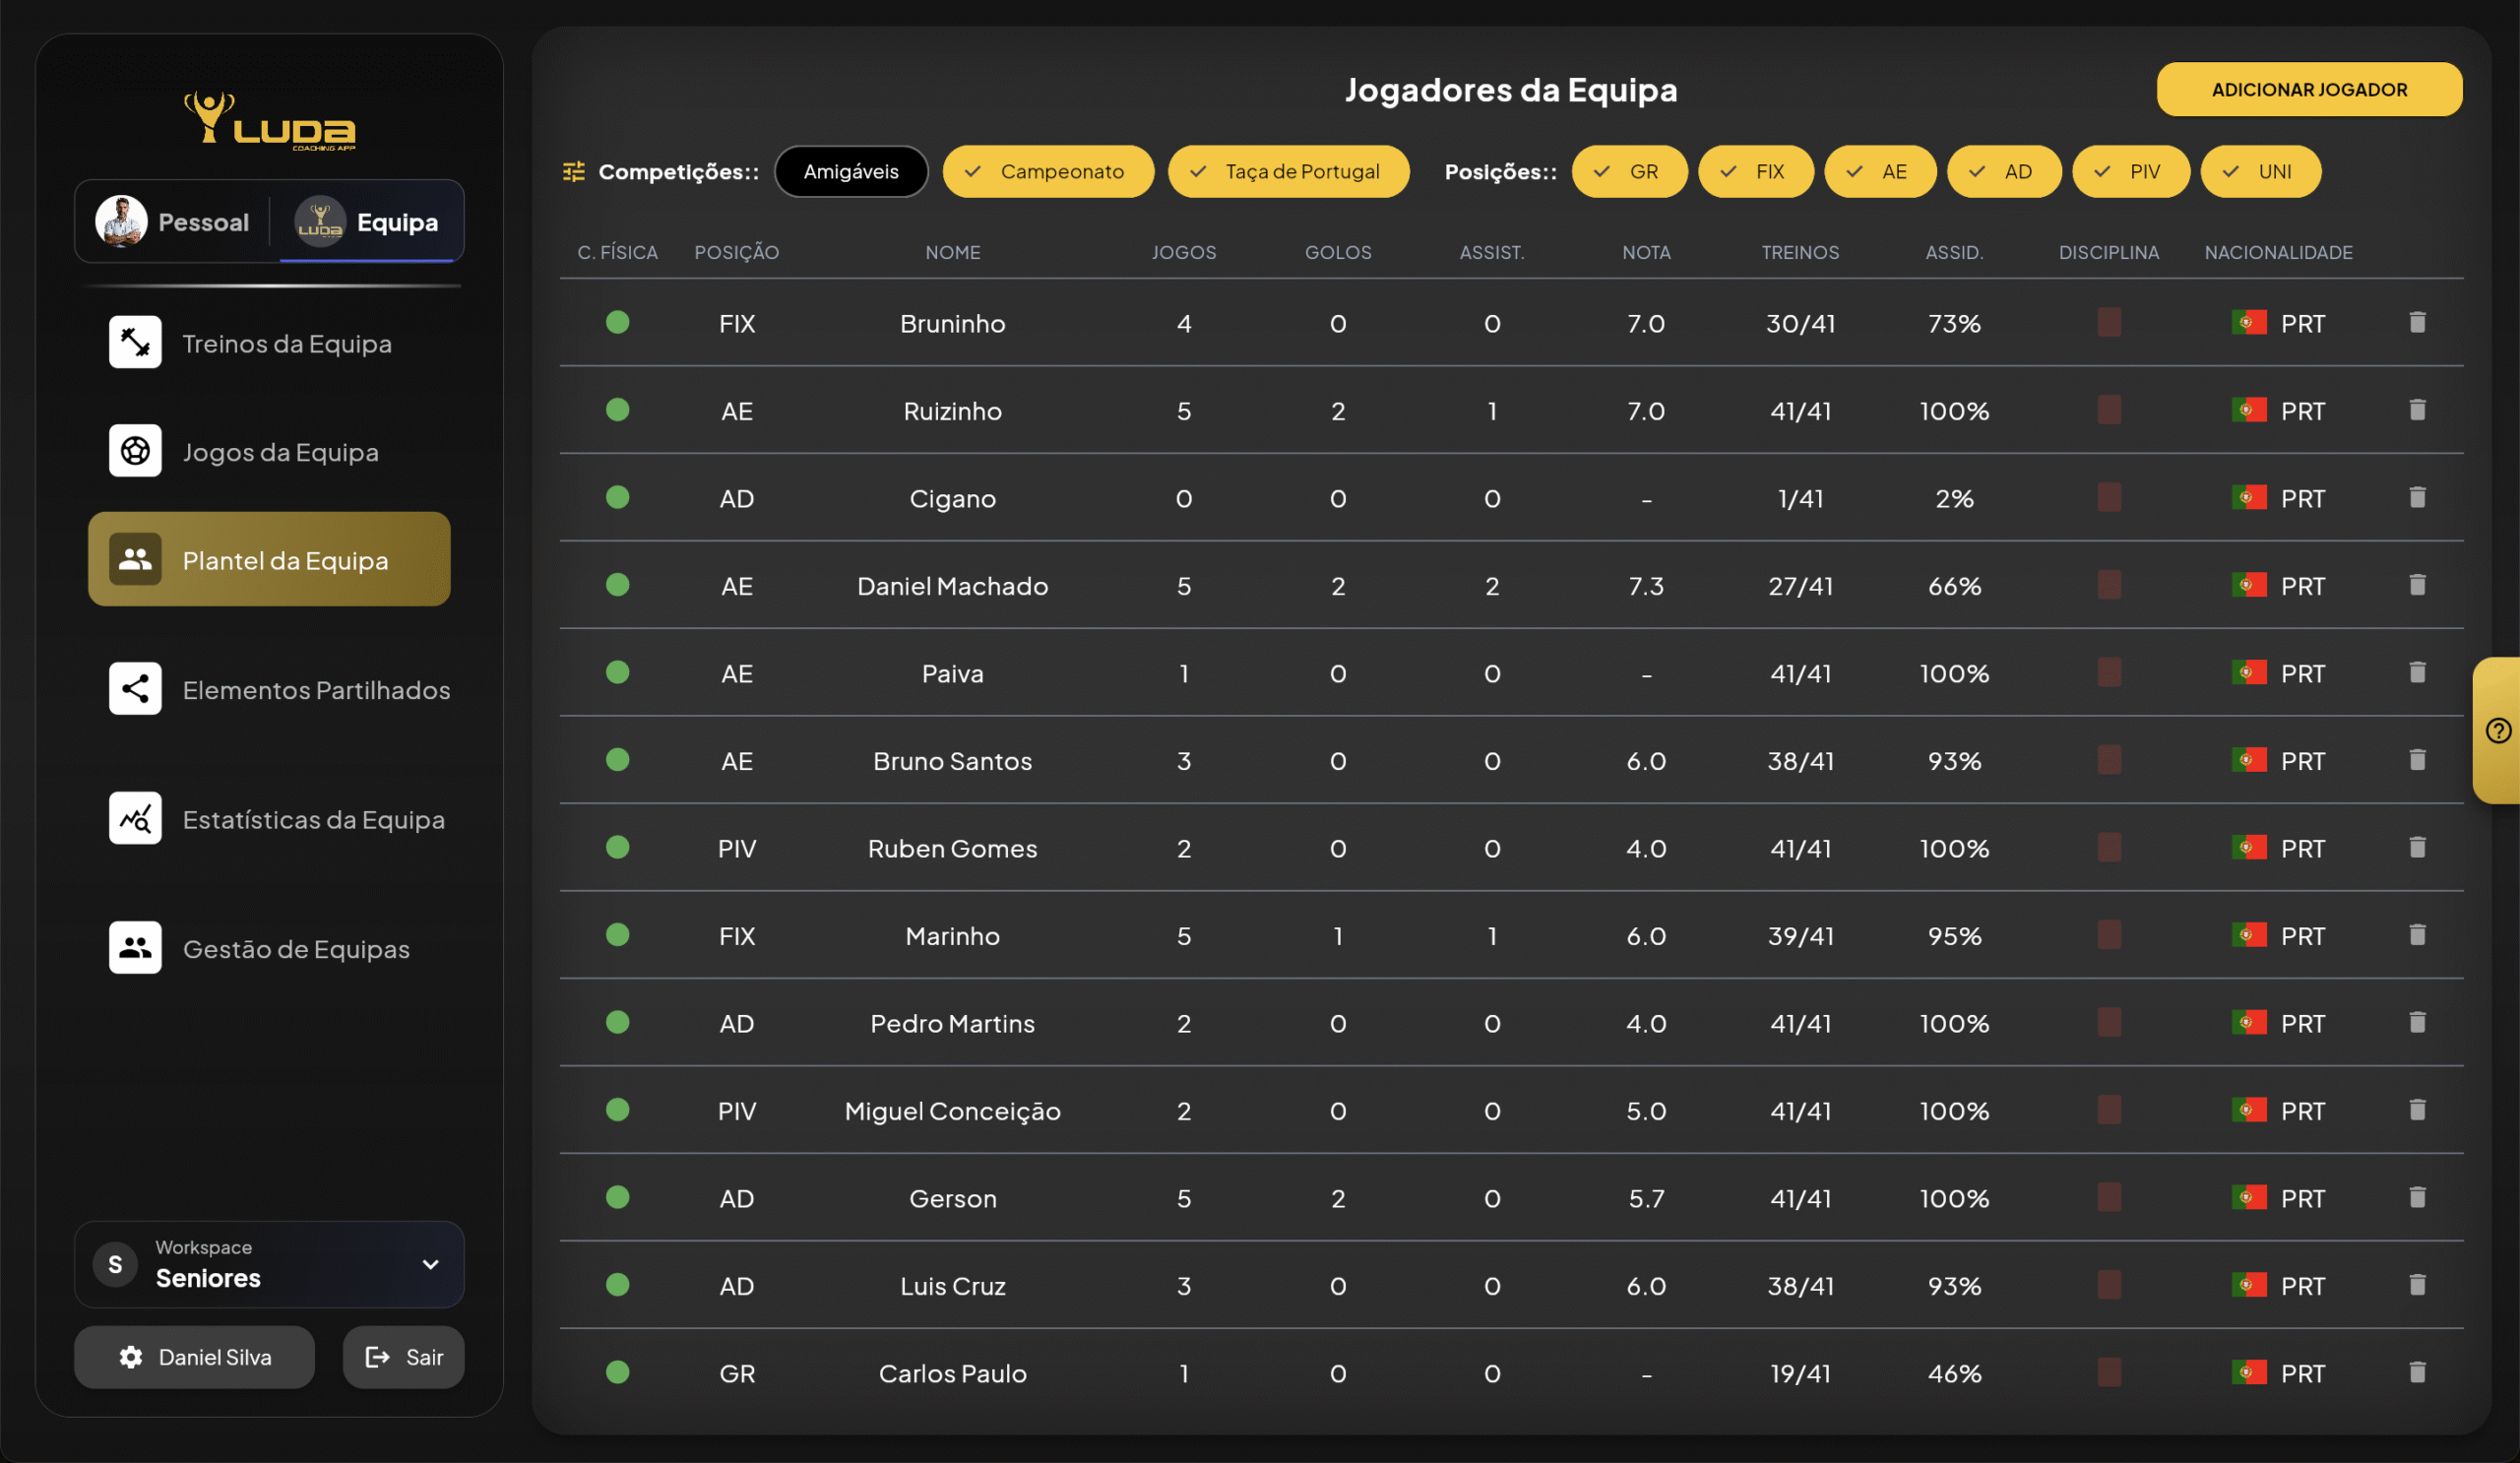Click the ADICIONAR JOGADOR button
Screen dimensions: 2520x1463
2309,90
